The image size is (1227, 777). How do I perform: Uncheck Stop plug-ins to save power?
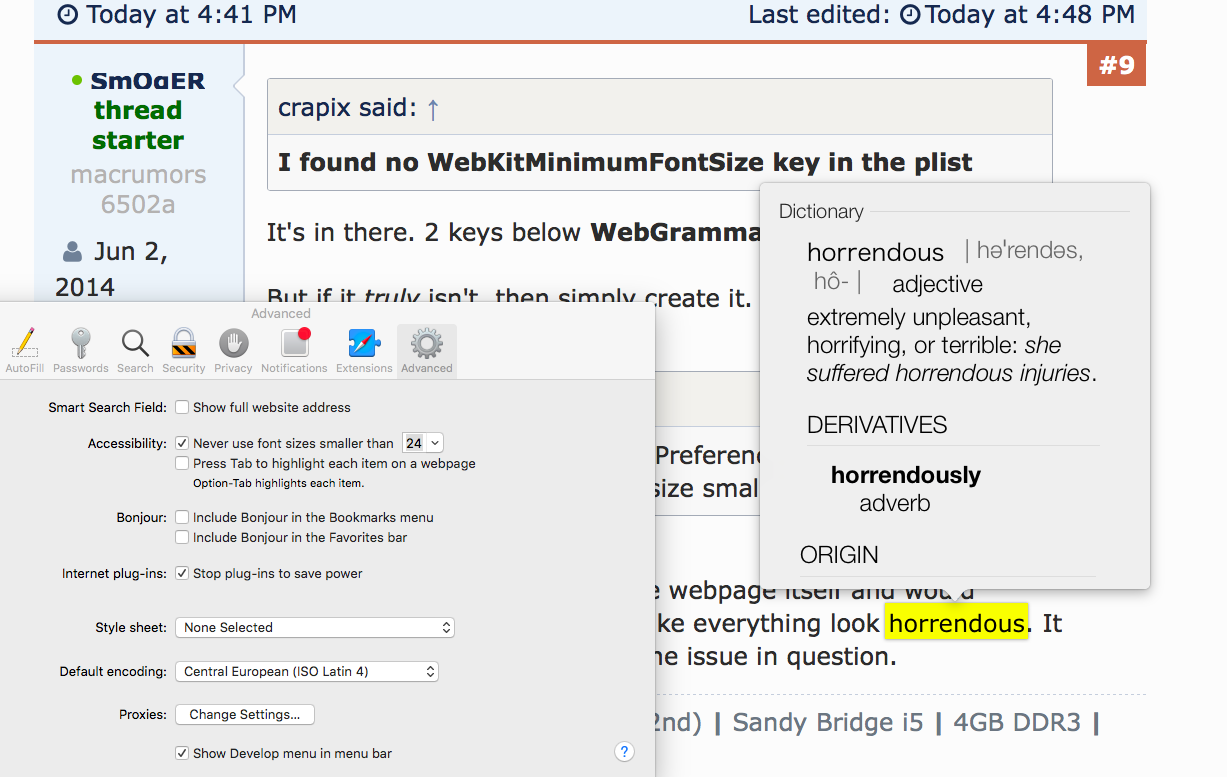(x=182, y=573)
